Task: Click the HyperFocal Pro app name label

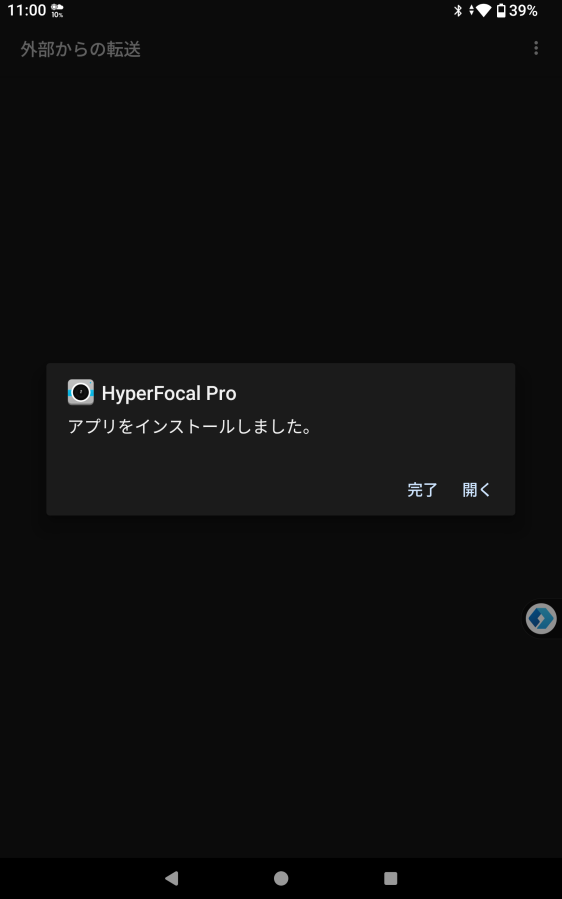Action: click(169, 393)
